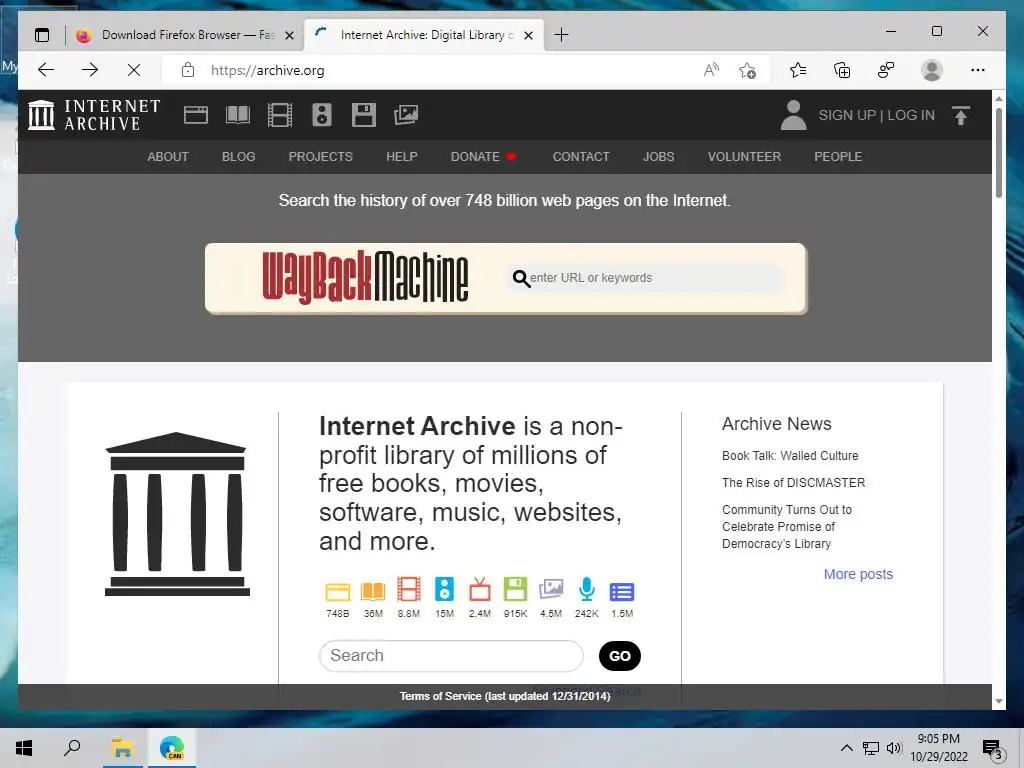Open the Software floppy icon in top navigation
The width and height of the screenshot is (1024, 768).
tap(364, 115)
